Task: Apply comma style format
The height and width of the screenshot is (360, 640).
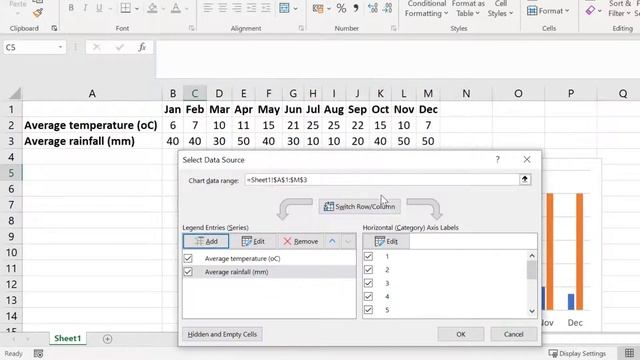Action: [356, 8]
